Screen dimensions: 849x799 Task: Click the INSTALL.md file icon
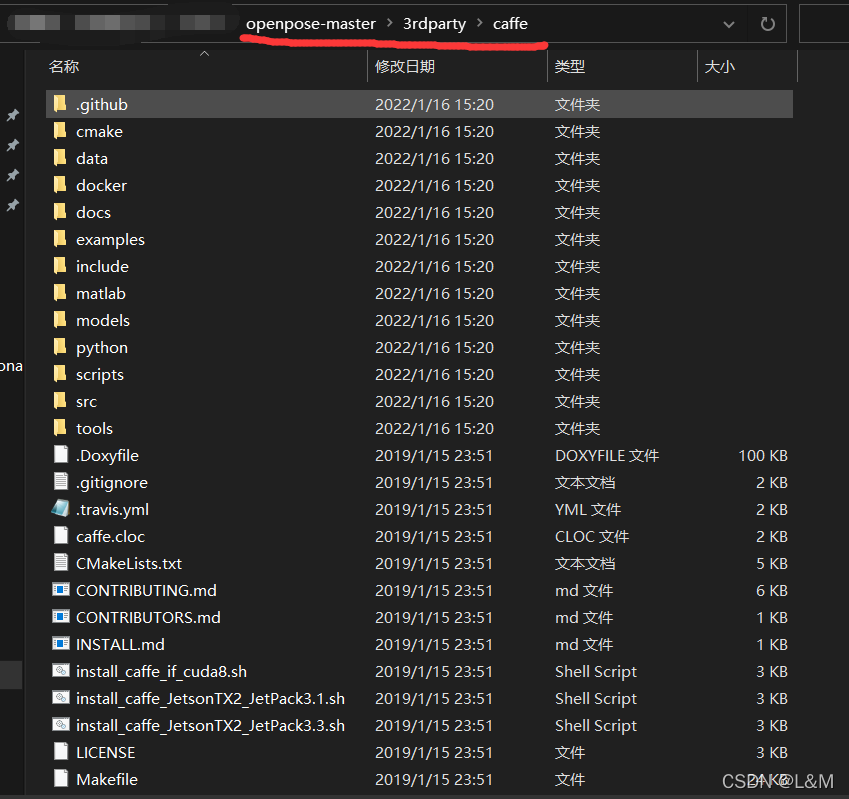(61, 644)
